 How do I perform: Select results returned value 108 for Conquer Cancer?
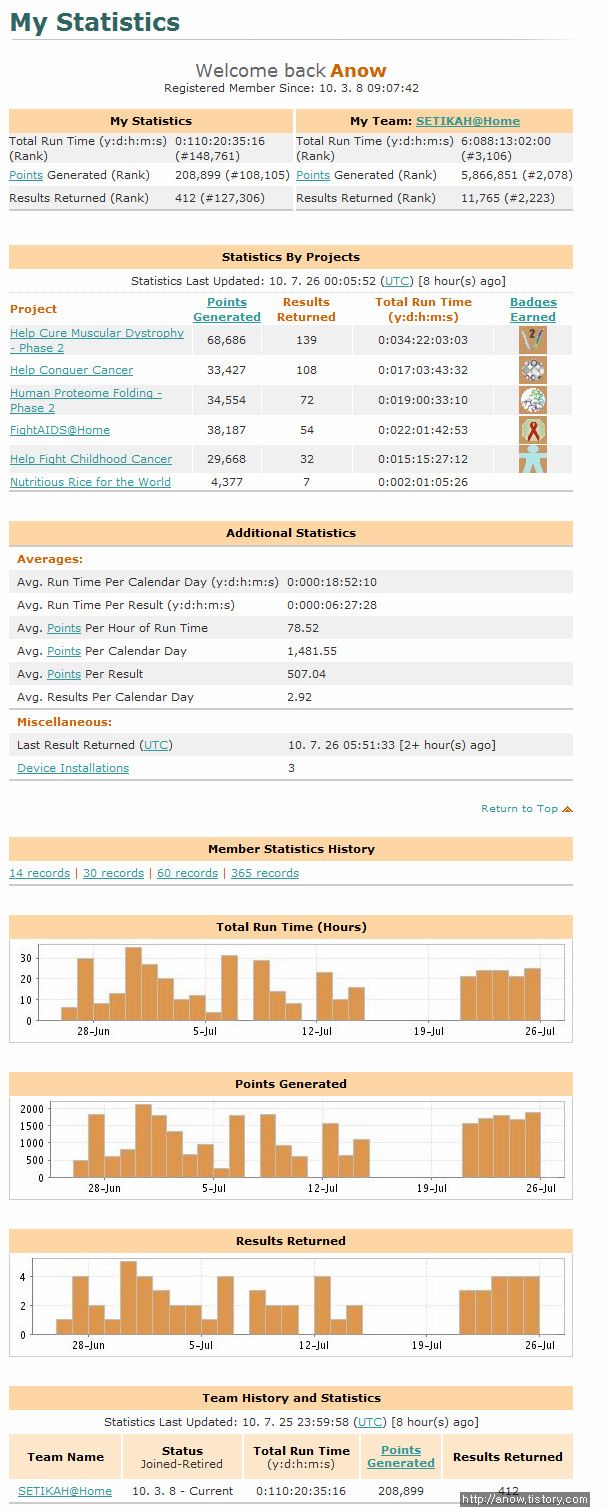coord(306,370)
